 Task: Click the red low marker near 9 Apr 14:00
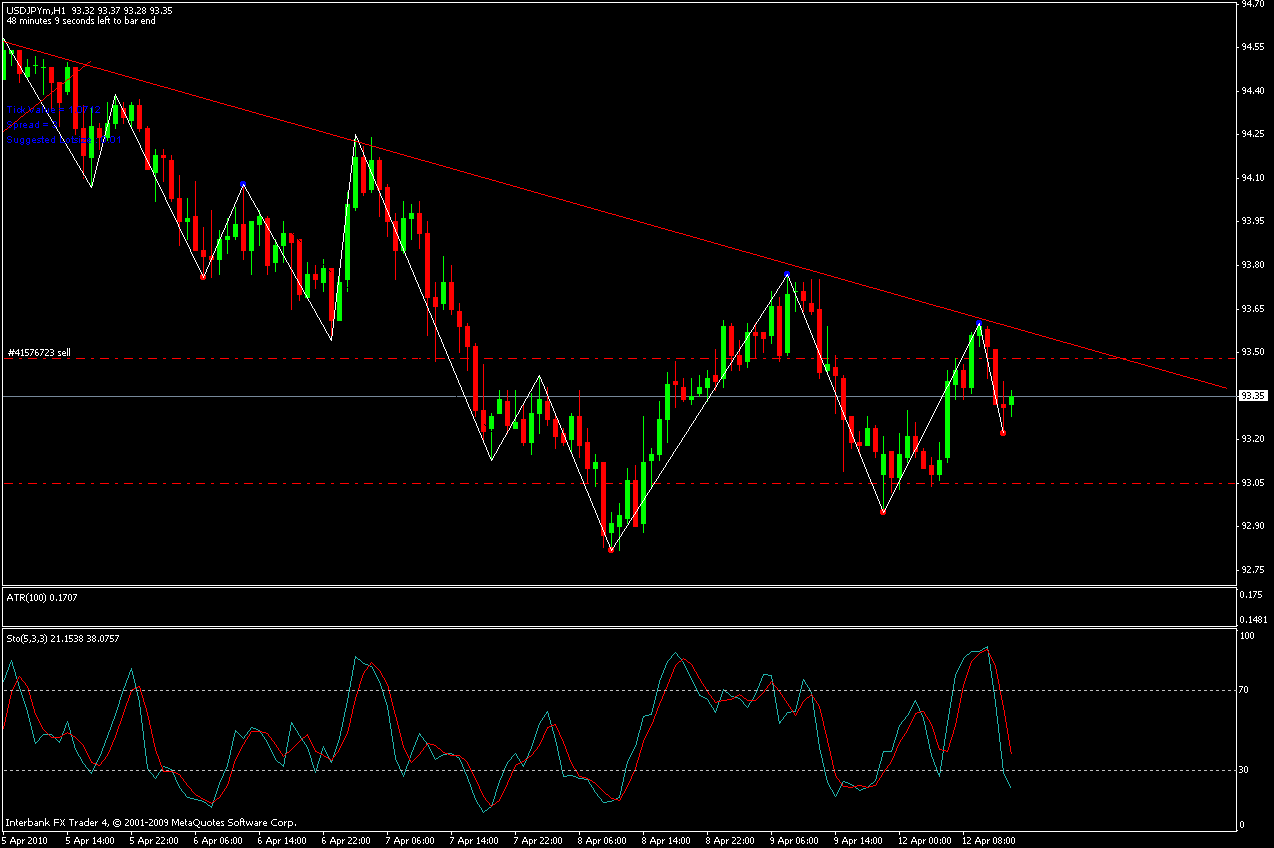pyautogui.click(x=882, y=512)
